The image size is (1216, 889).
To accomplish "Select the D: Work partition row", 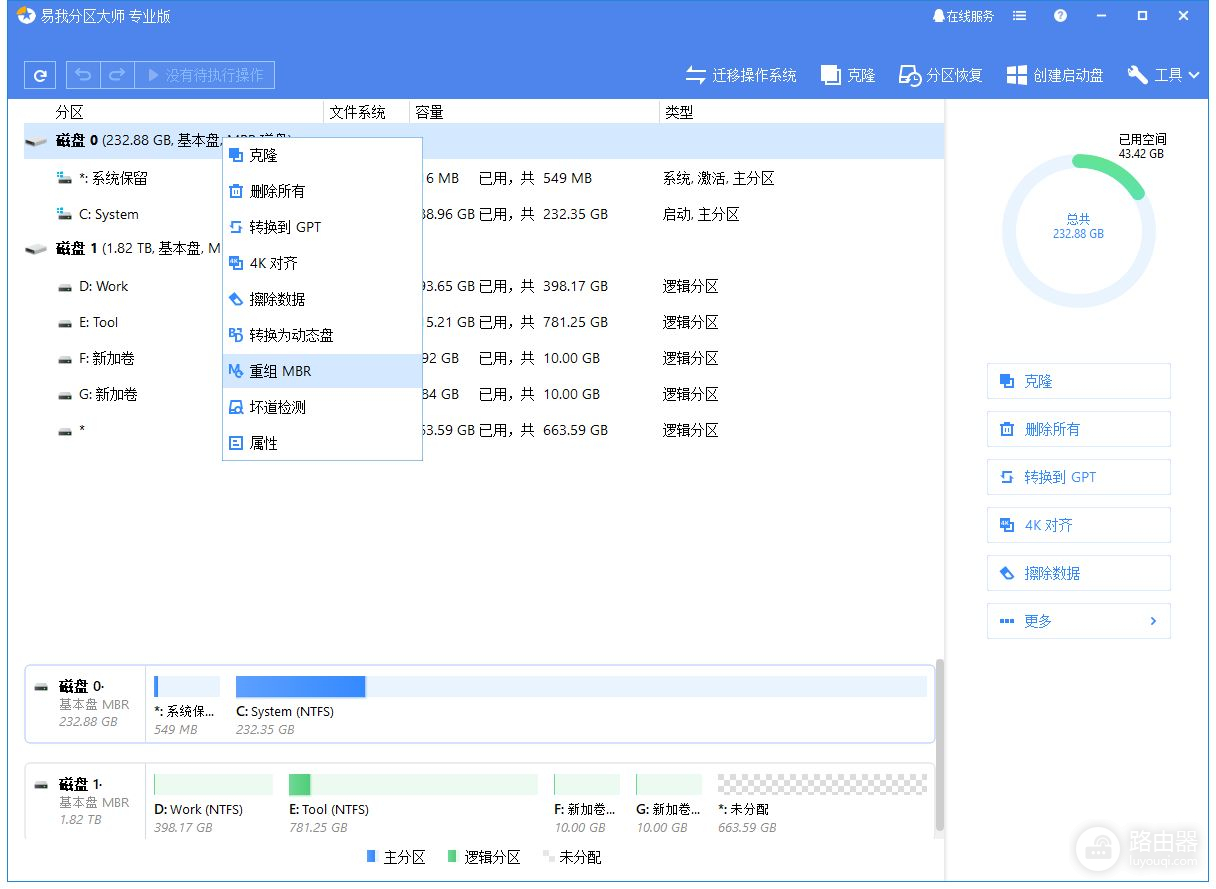I will 104,287.
